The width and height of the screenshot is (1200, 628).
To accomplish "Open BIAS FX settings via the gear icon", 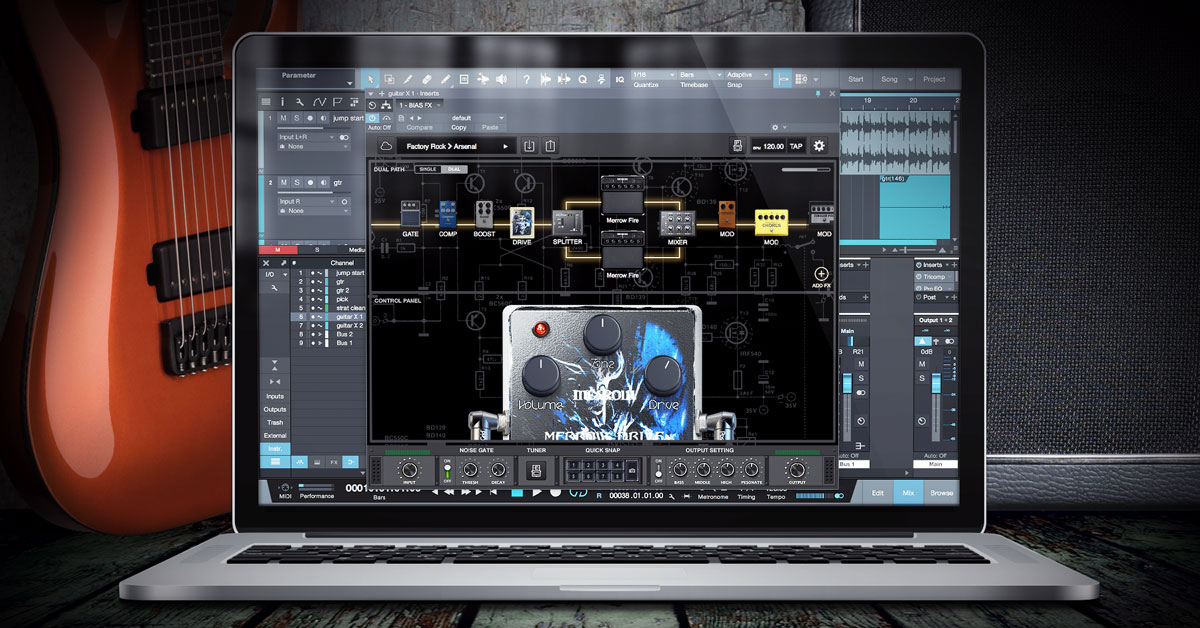I will click(819, 146).
